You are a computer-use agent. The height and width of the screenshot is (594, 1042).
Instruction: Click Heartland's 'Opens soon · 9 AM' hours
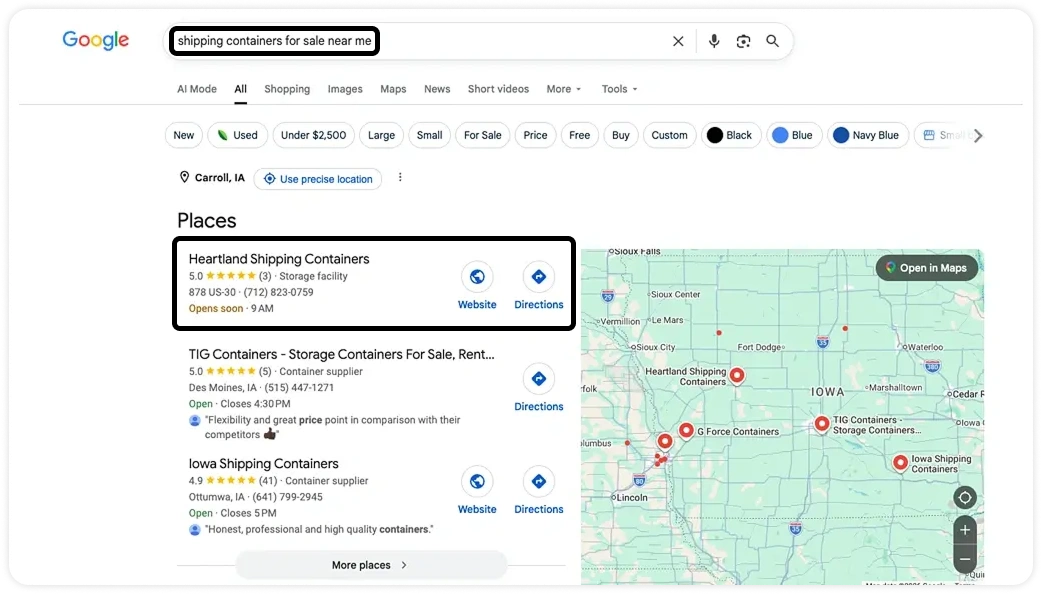[231, 308]
